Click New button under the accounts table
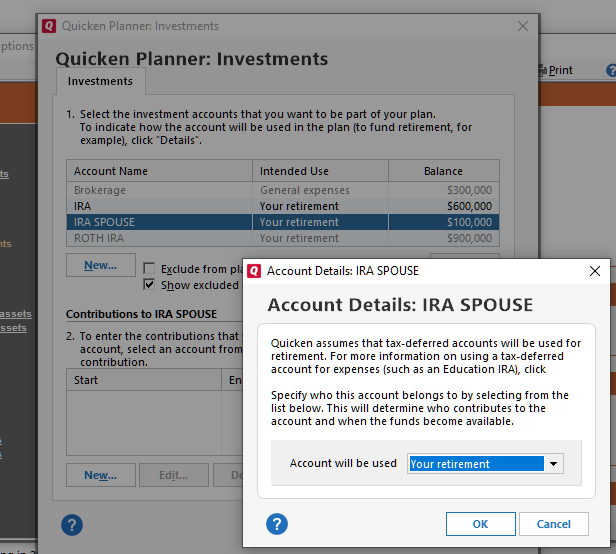 (x=101, y=265)
